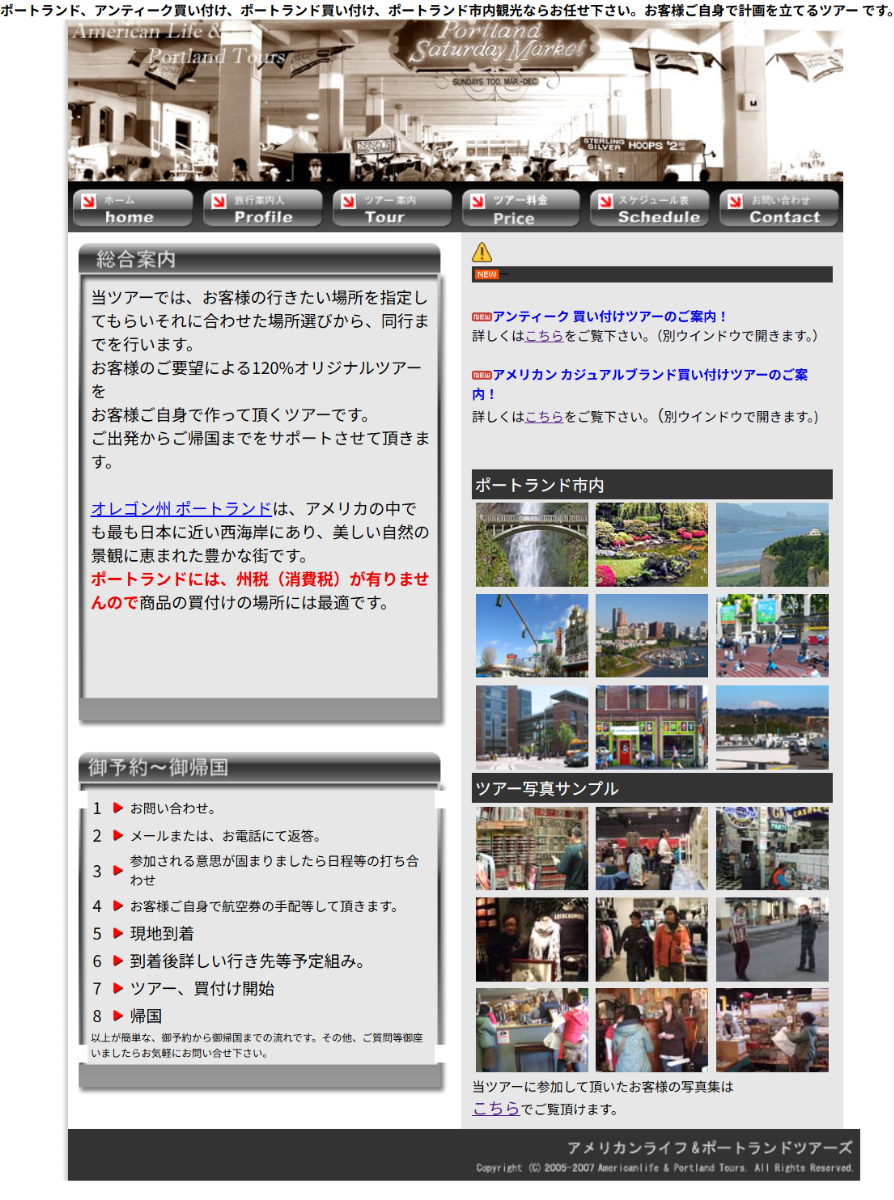Open the Schedule navigation button

650,209
